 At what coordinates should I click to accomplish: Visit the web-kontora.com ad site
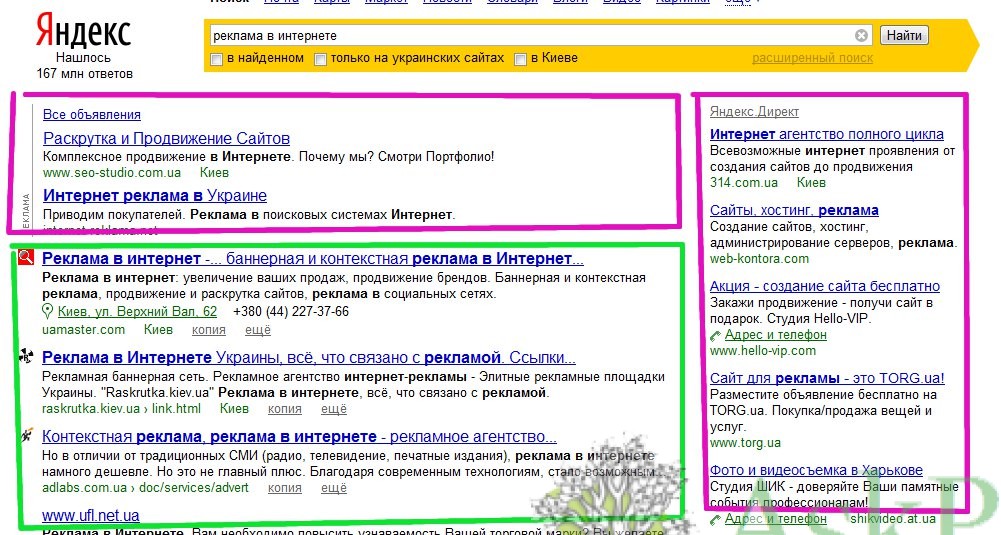pyautogui.click(x=759, y=259)
